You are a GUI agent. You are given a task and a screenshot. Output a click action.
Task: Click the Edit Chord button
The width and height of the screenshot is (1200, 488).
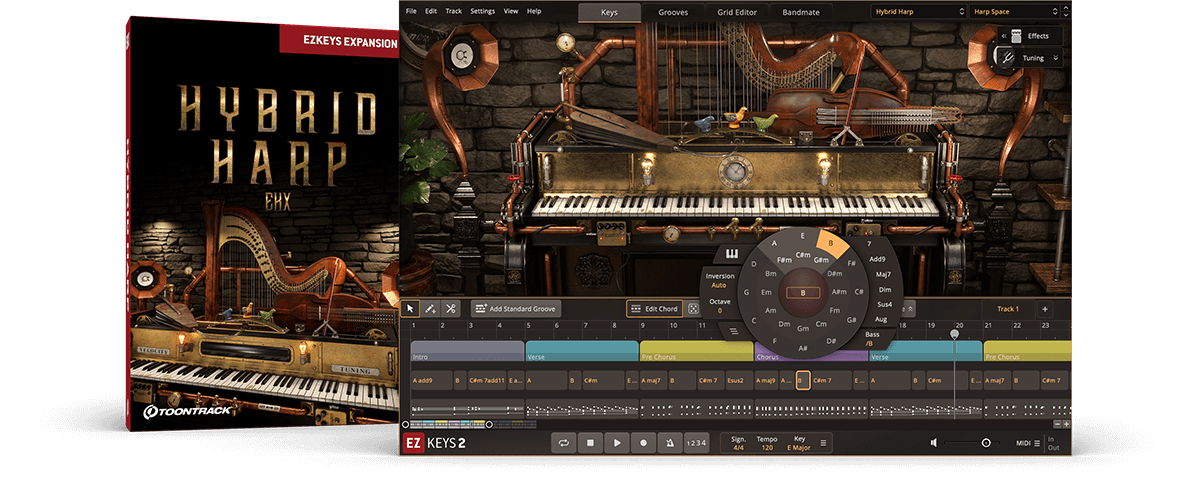pyautogui.click(x=653, y=309)
